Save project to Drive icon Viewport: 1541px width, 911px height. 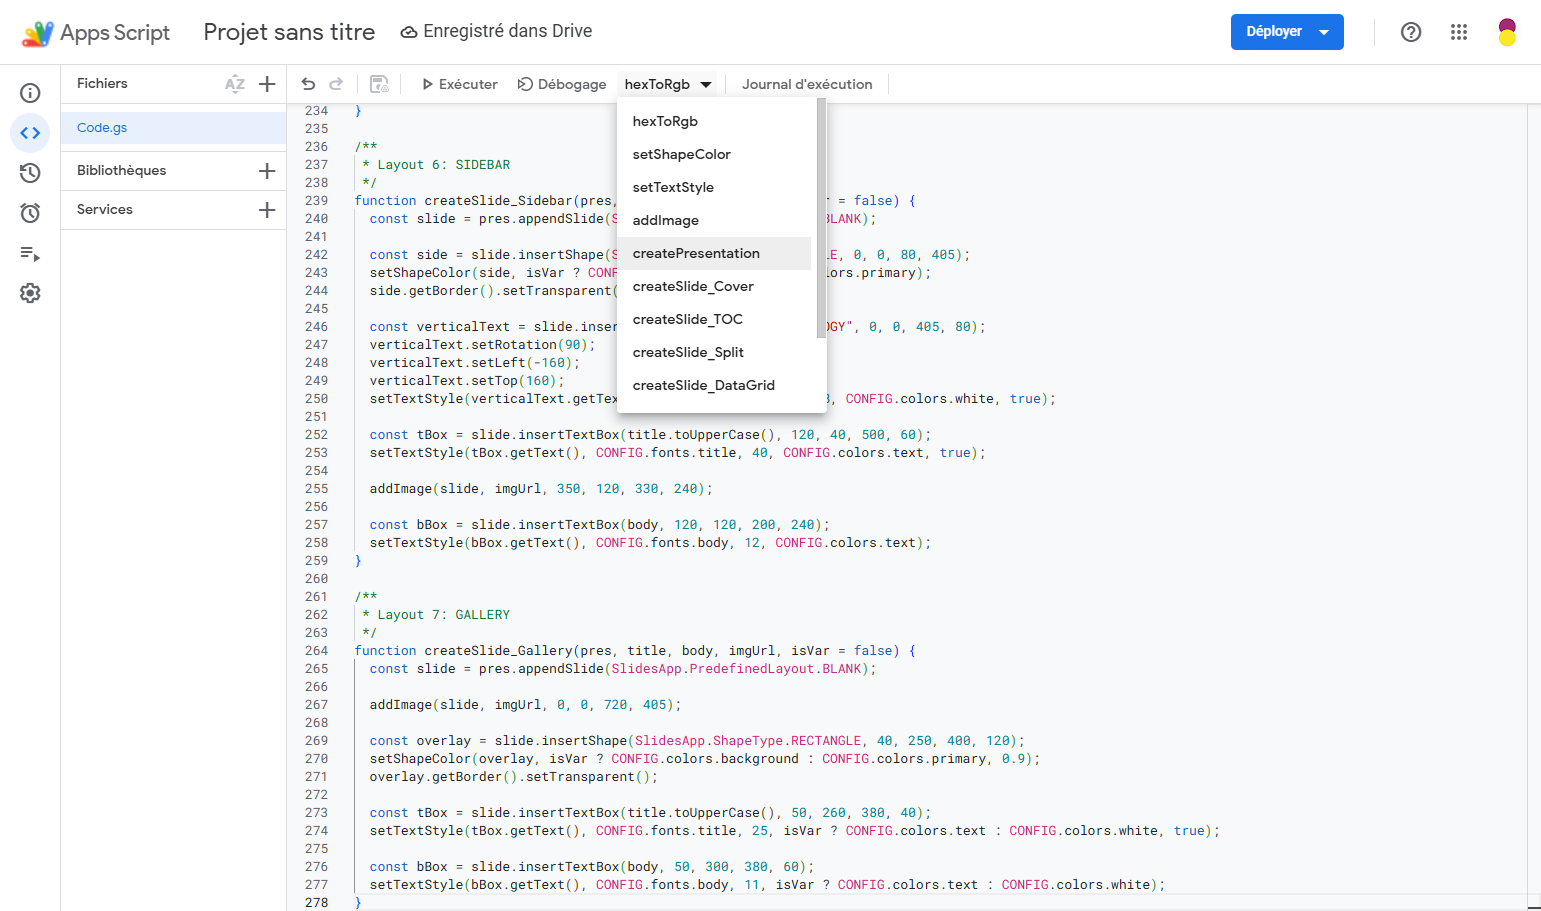[380, 84]
